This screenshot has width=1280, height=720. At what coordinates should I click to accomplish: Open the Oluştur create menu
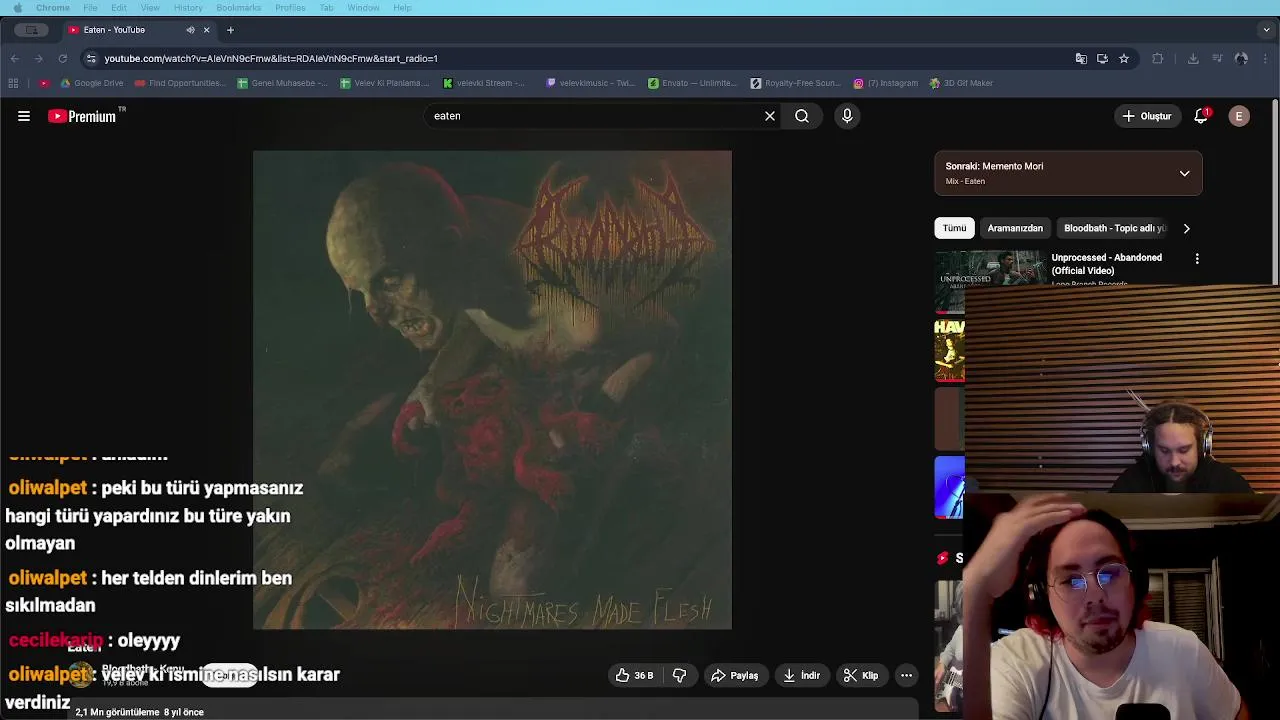pos(1146,116)
